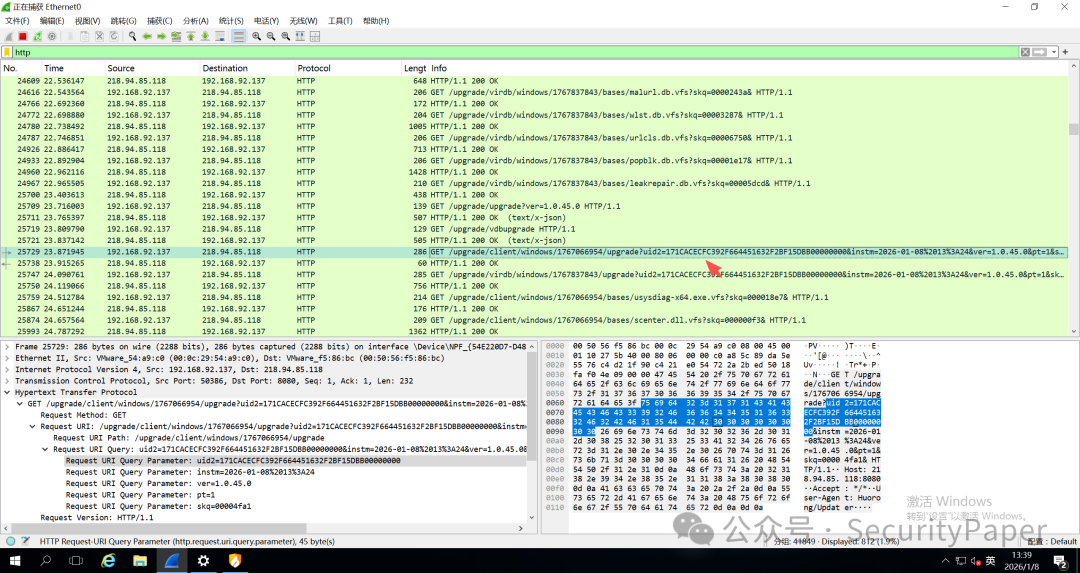Screen dimensions: 1080x573
Task: Click packet details horizontal scrollbar
Action: click(155, 529)
